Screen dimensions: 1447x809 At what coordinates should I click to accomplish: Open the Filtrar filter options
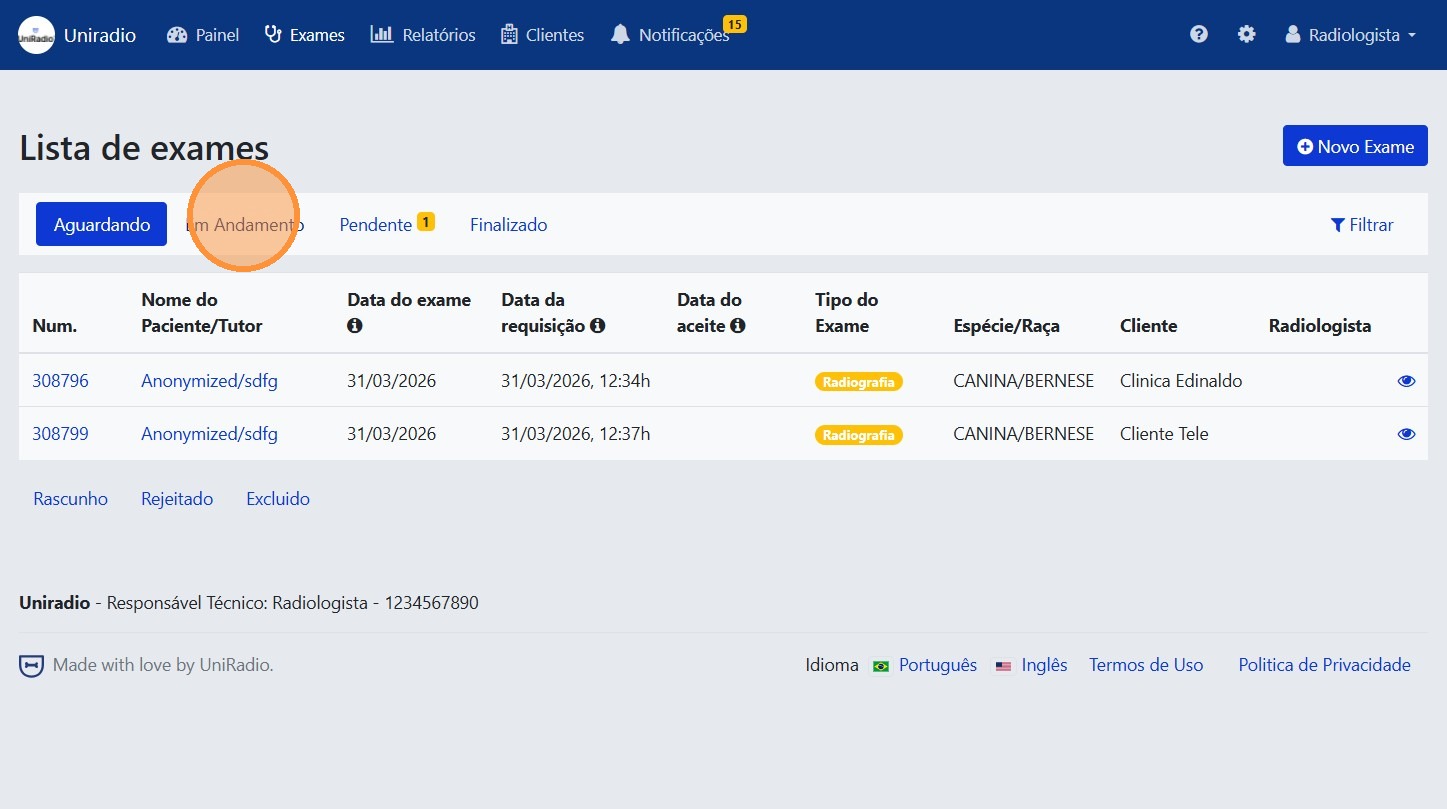click(x=1361, y=225)
